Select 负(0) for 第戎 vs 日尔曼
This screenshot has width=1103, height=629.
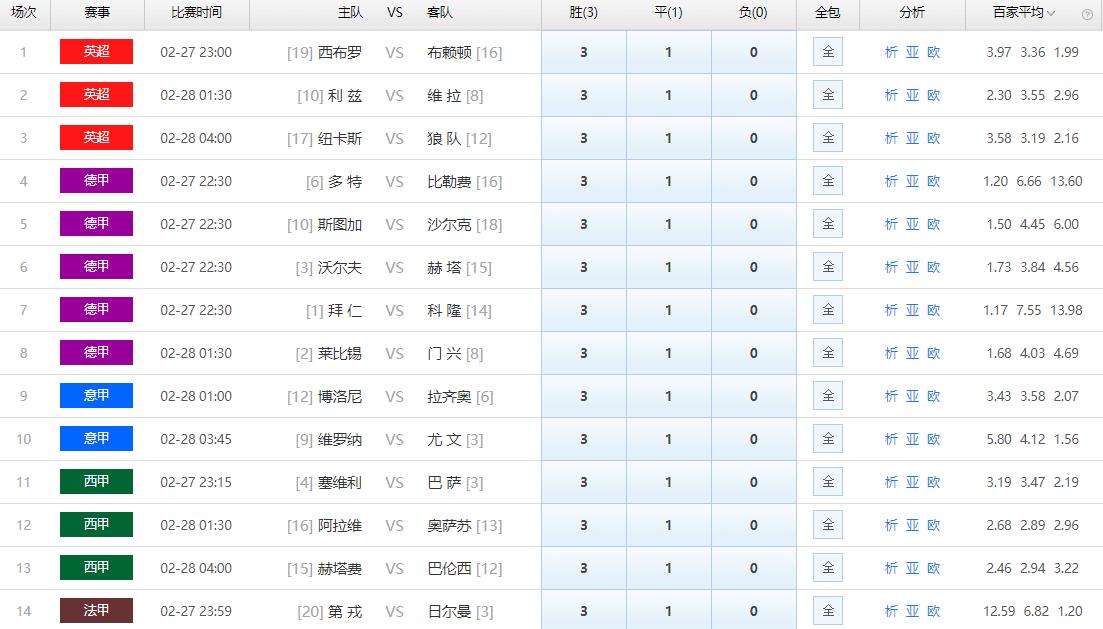coord(753,609)
